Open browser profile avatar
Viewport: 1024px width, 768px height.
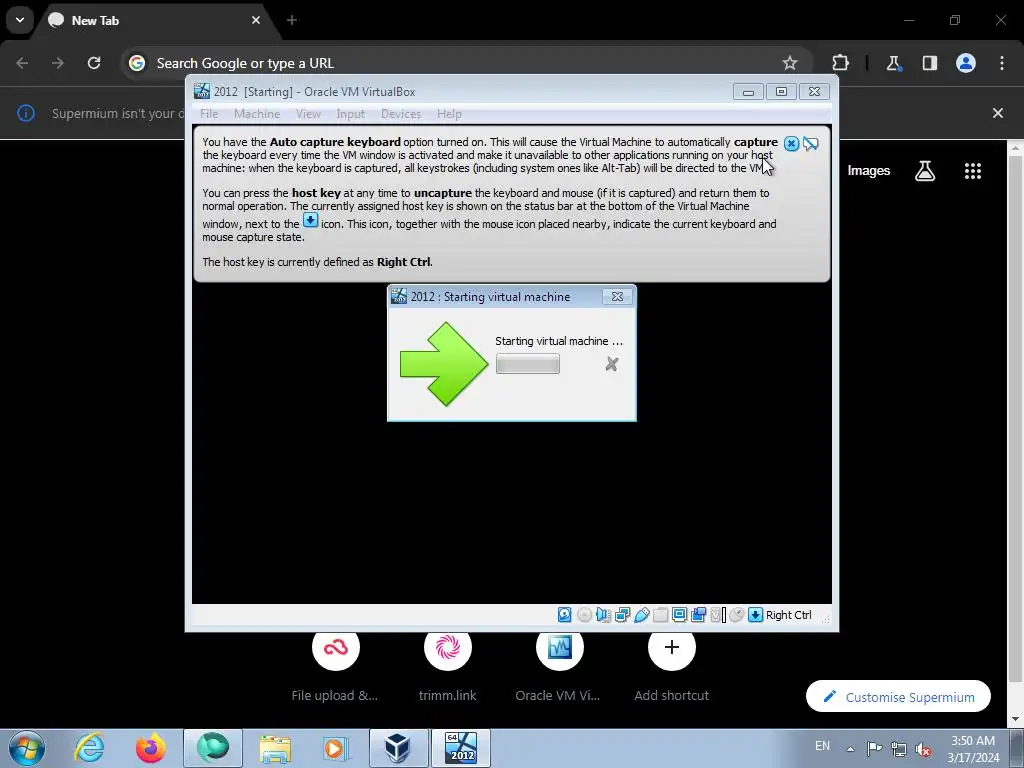point(966,63)
